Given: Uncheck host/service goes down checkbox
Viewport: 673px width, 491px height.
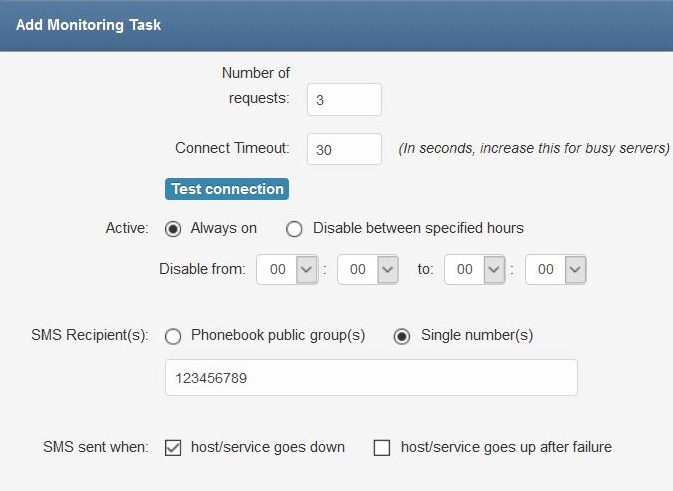Looking at the screenshot, I should [173, 448].
